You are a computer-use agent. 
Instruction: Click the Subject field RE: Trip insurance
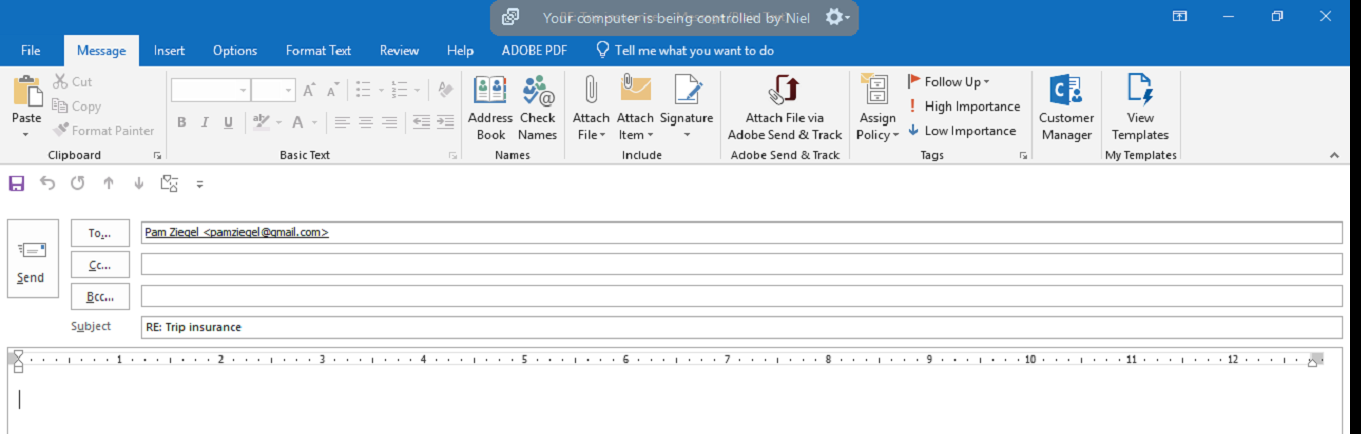tap(741, 327)
